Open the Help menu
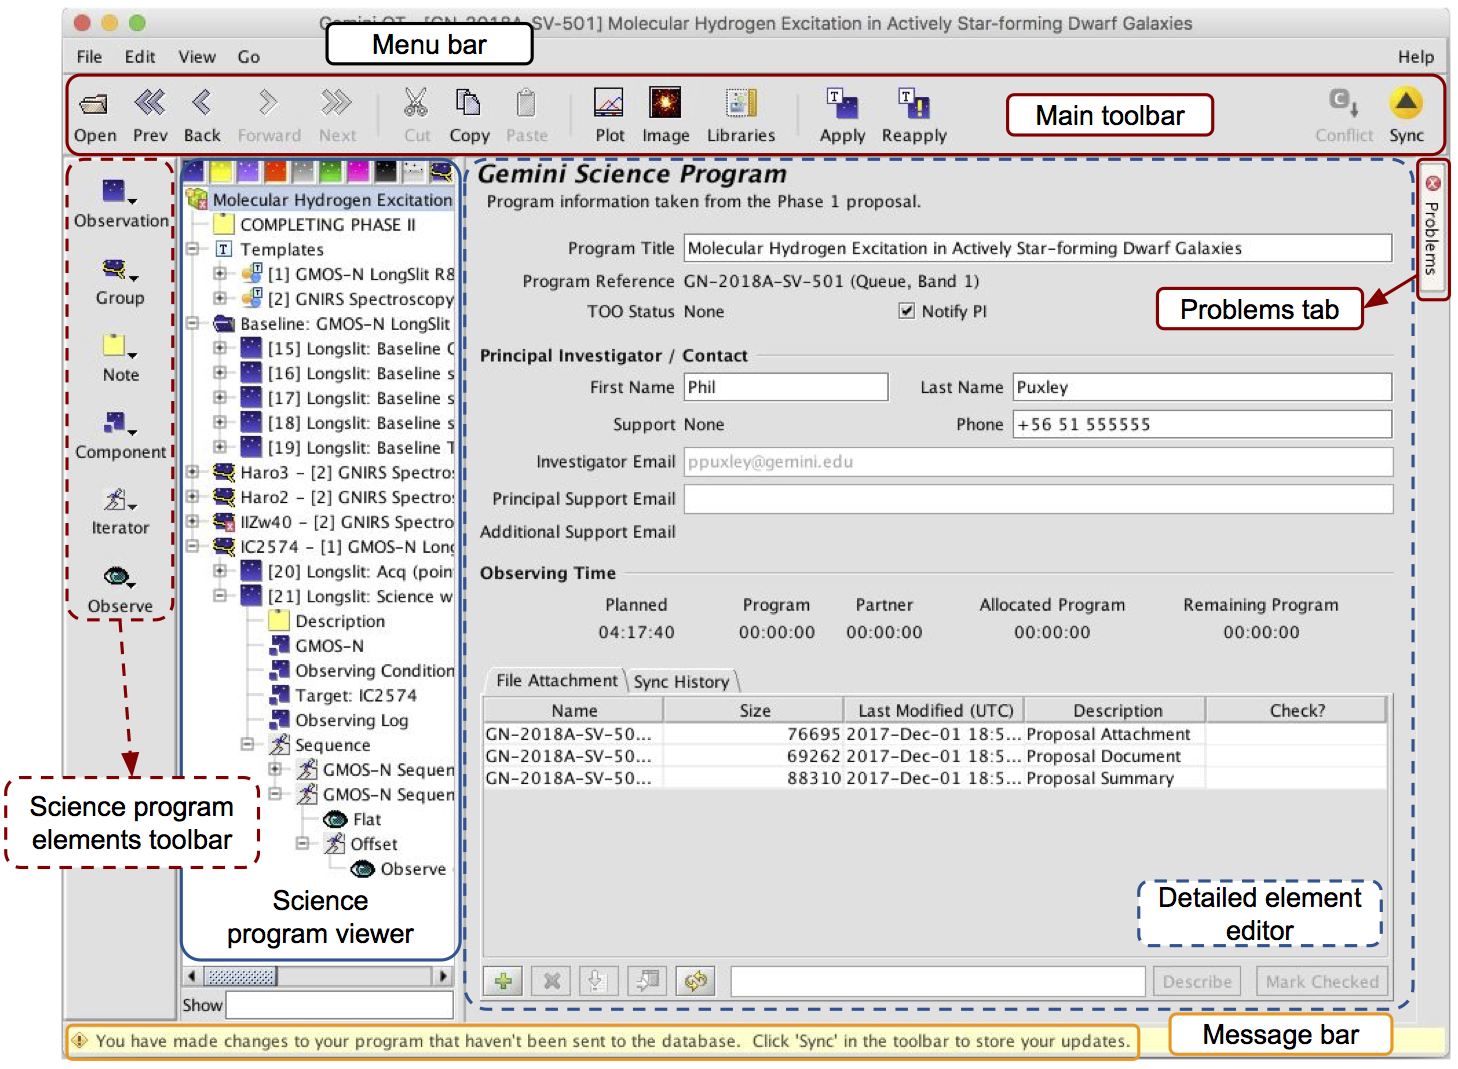 click(1415, 57)
